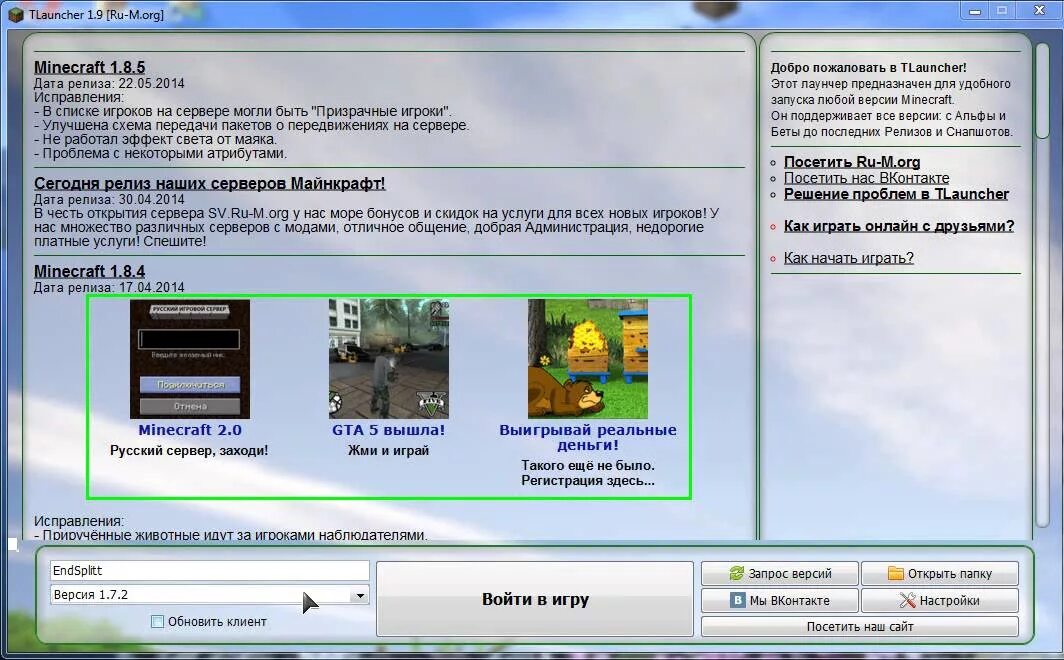Click the VK logo icon on Мы ВКонтакте
The height and width of the screenshot is (660, 1064).
[x=737, y=600]
